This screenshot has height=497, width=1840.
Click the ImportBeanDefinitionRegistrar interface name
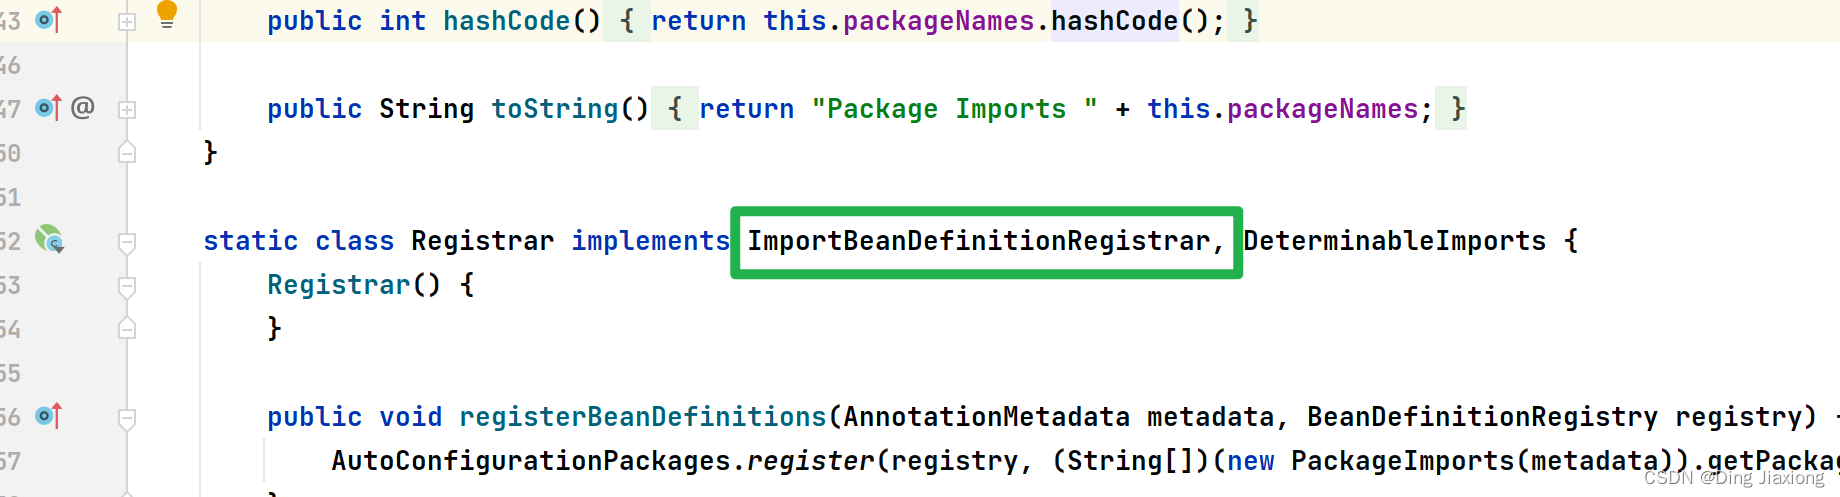pos(979,241)
